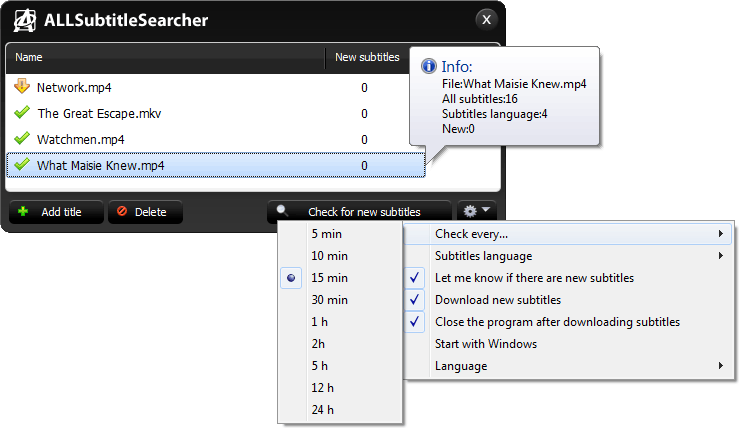
Task: Select the selected 15 min interval option
Action: tap(340, 278)
